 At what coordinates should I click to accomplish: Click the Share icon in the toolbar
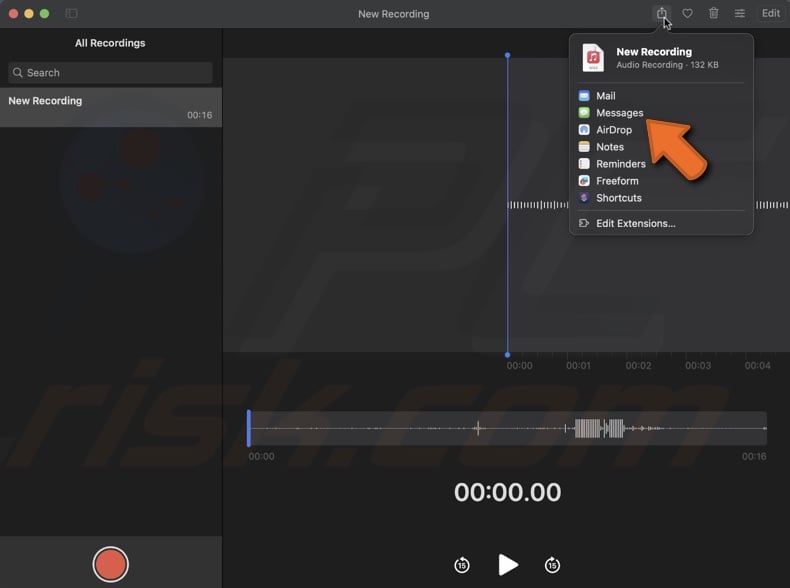pyautogui.click(x=661, y=13)
